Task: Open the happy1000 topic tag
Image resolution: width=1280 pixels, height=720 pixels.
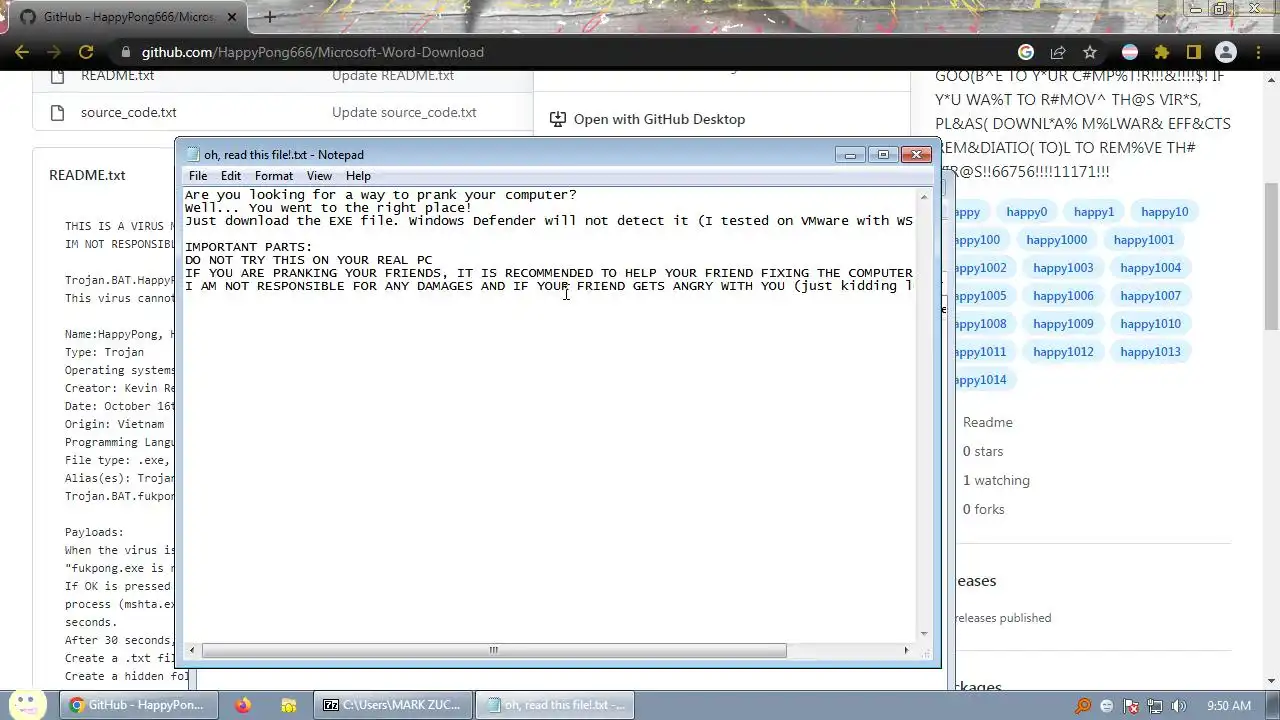Action: [1056, 240]
